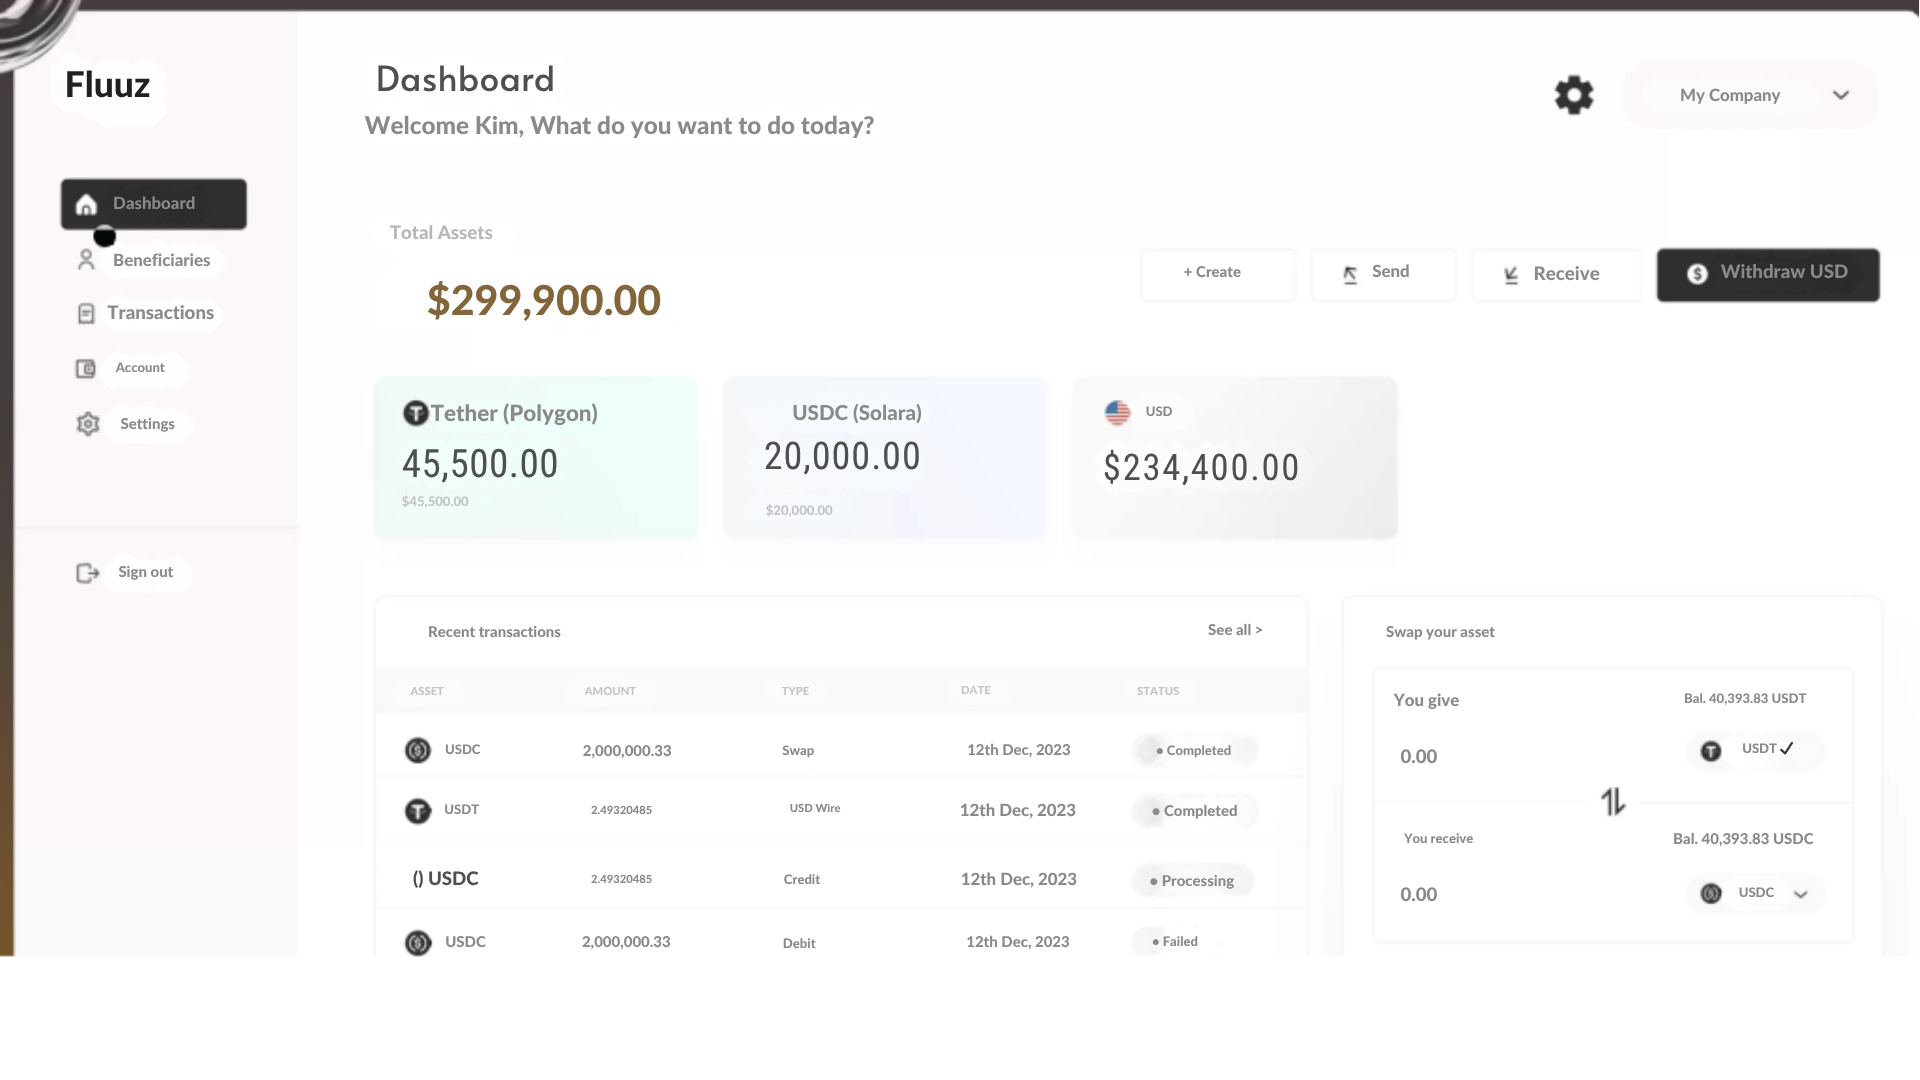
Task: Click the Beneficiaries person icon
Action: (86, 259)
